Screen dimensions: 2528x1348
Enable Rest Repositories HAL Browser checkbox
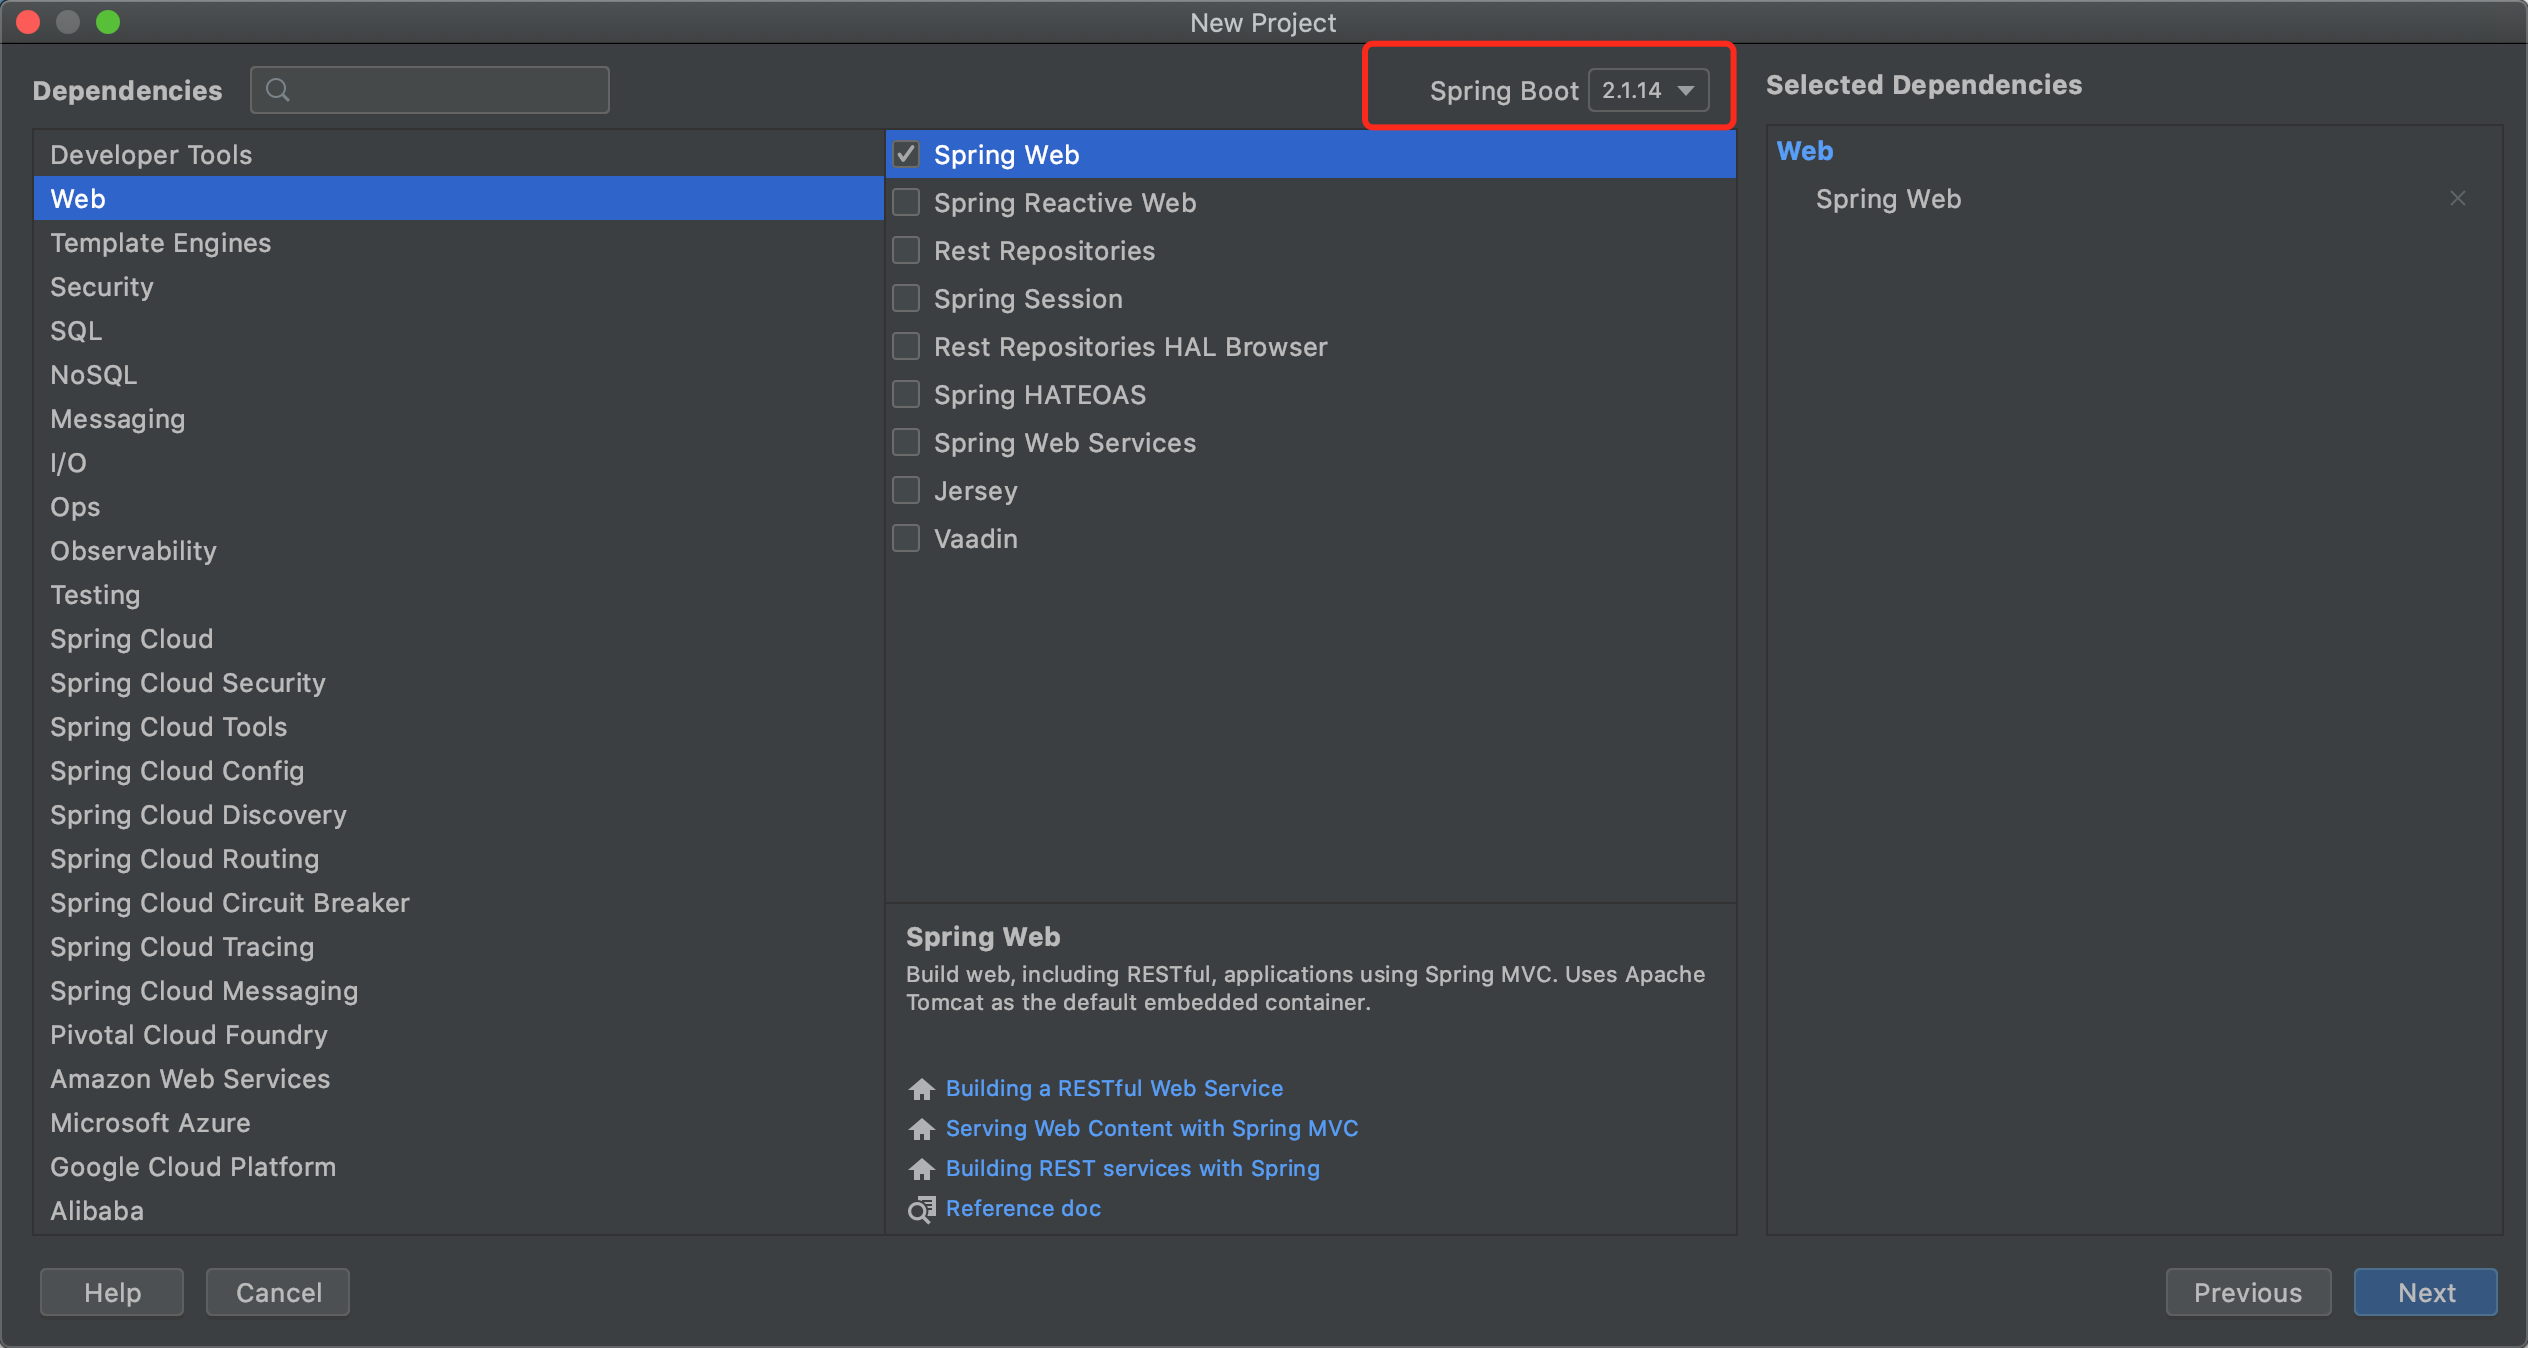tap(906, 346)
